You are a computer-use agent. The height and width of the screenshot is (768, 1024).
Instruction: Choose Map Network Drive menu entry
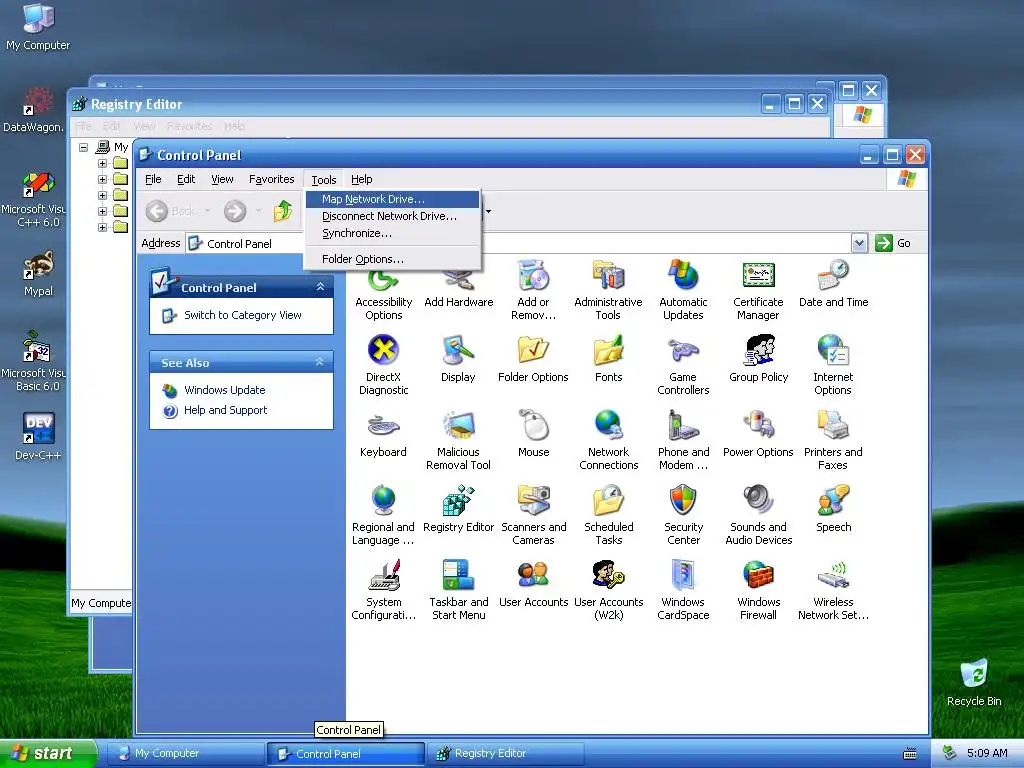click(x=392, y=199)
